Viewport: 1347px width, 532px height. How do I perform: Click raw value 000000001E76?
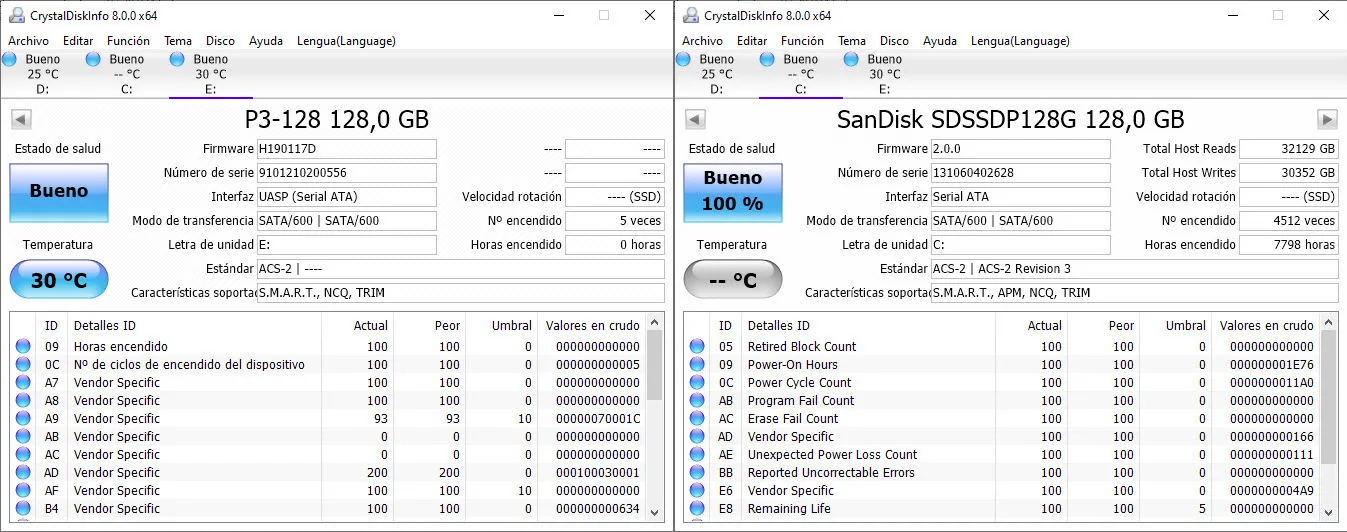tap(1272, 365)
